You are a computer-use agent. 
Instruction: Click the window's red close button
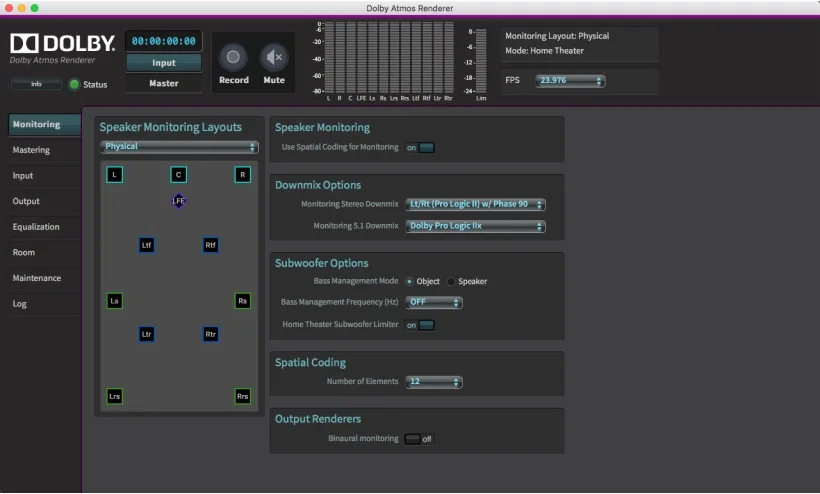tap(9, 8)
